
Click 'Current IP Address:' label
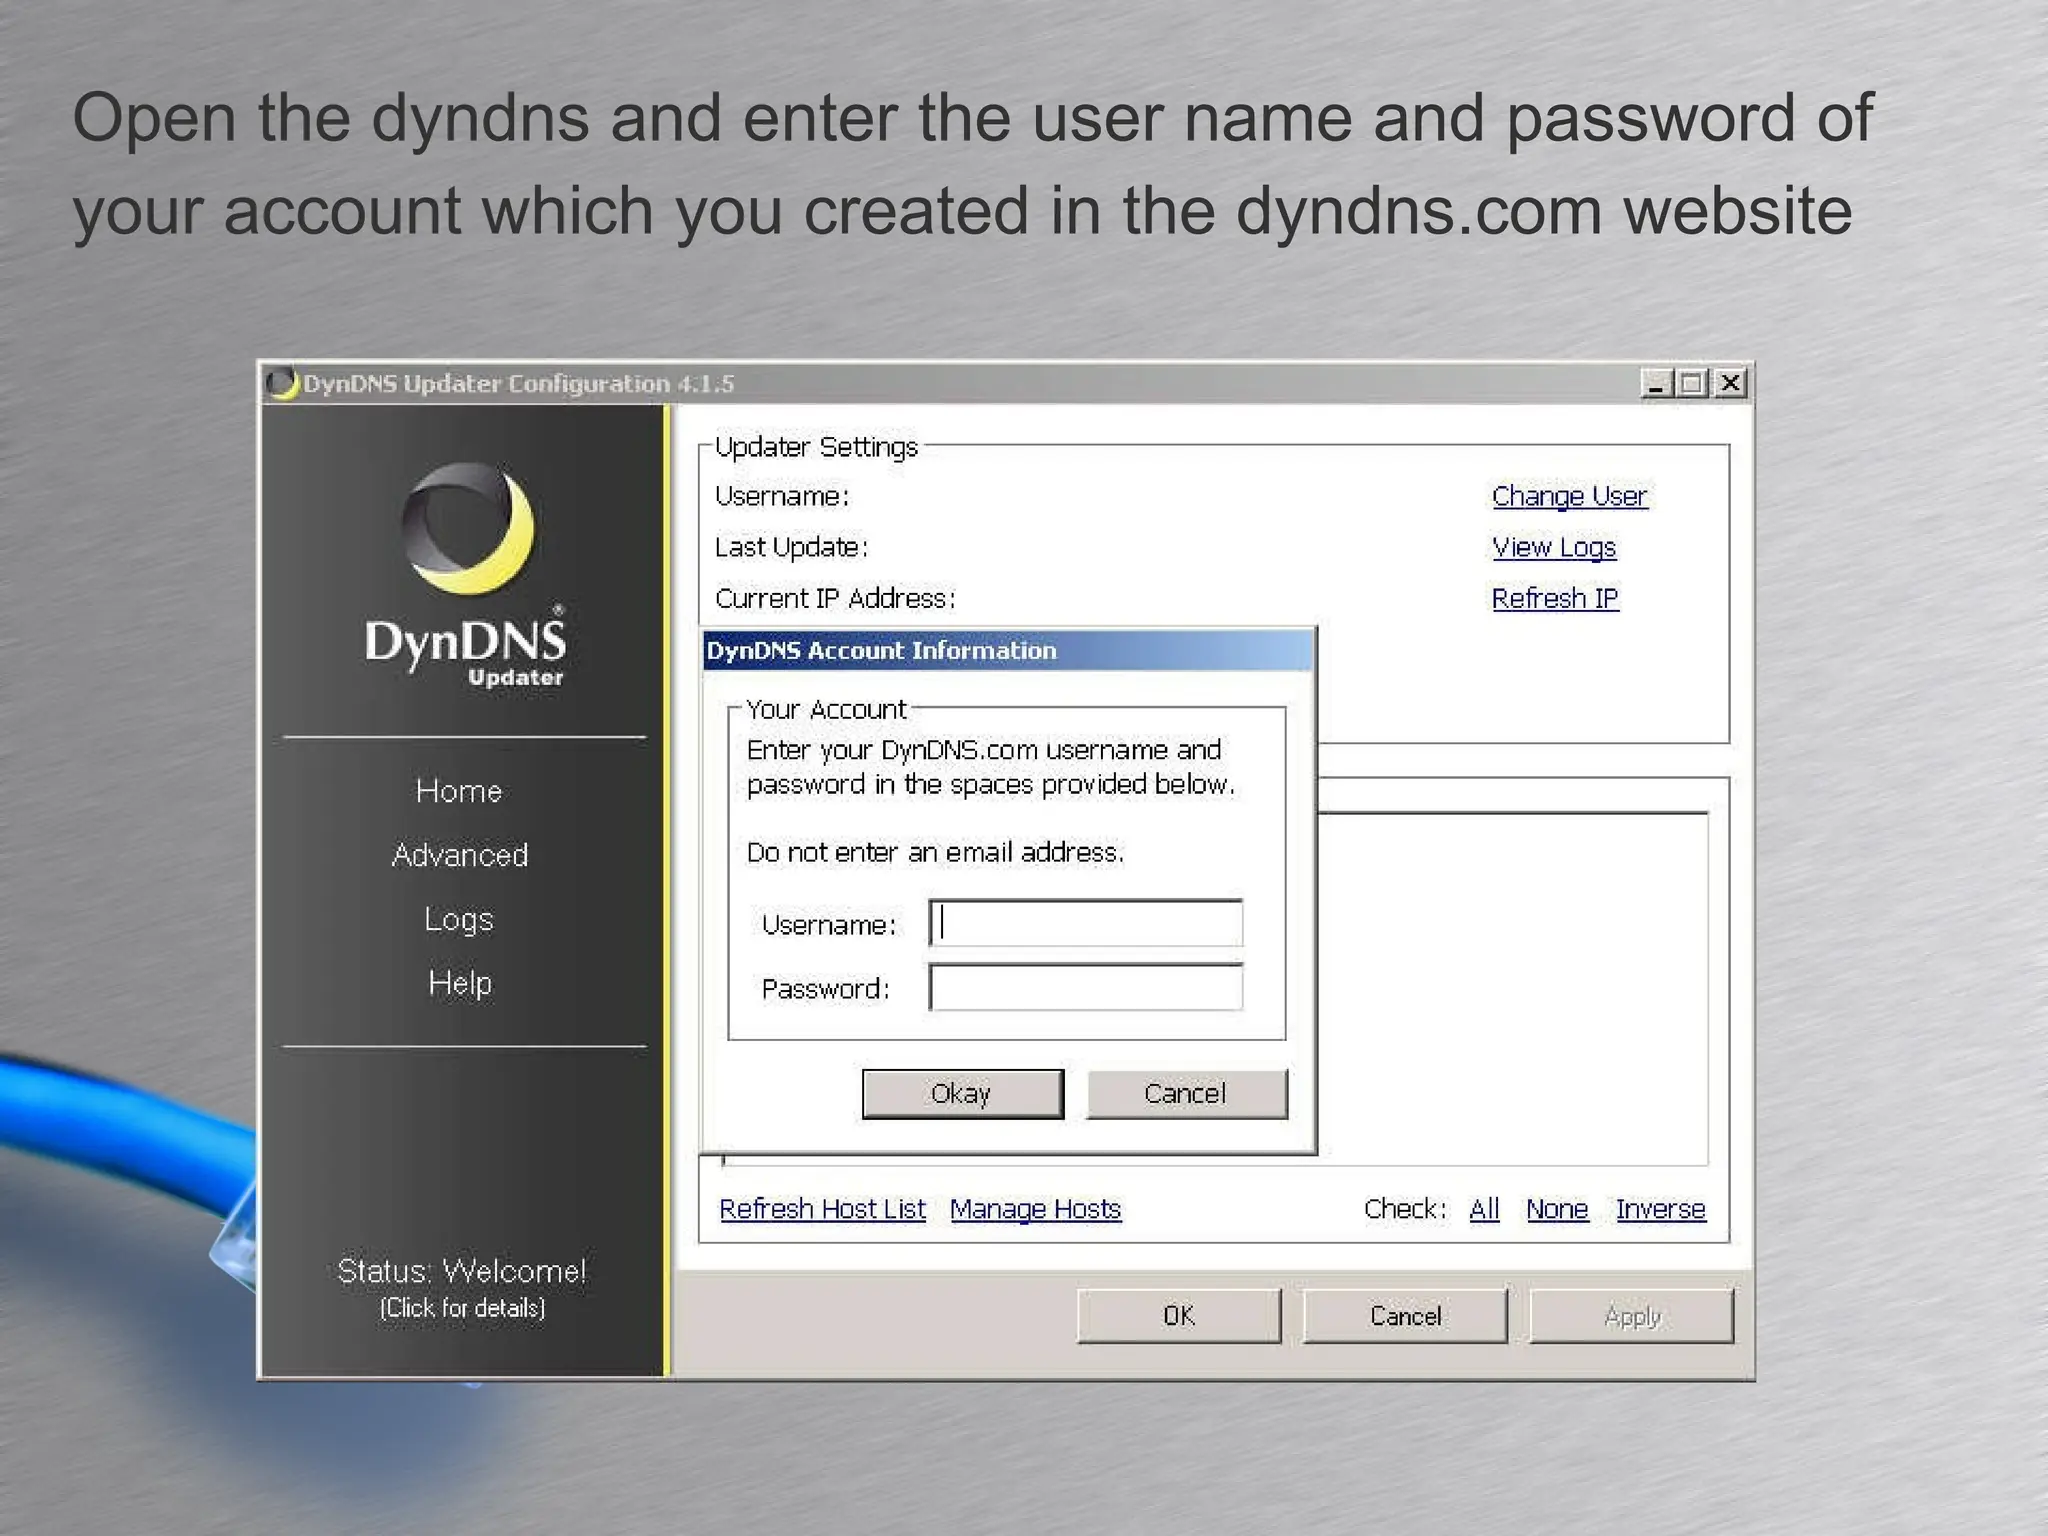pos(835,598)
